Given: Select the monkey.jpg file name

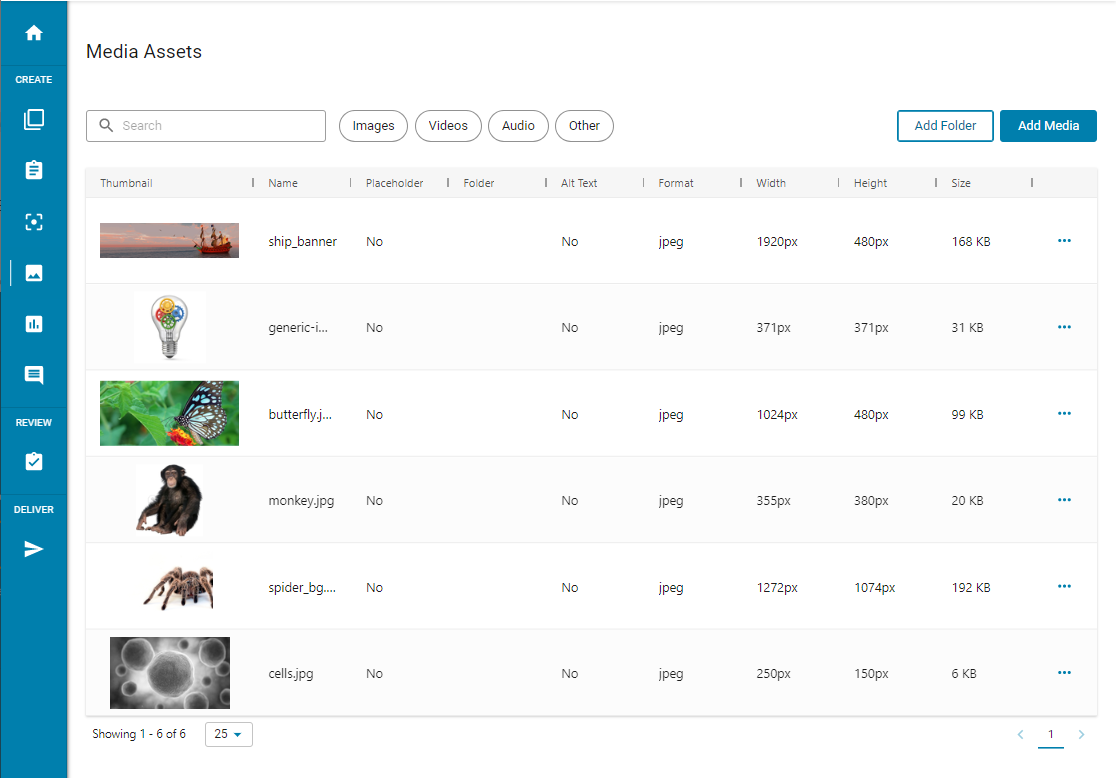Looking at the screenshot, I should pos(301,500).
